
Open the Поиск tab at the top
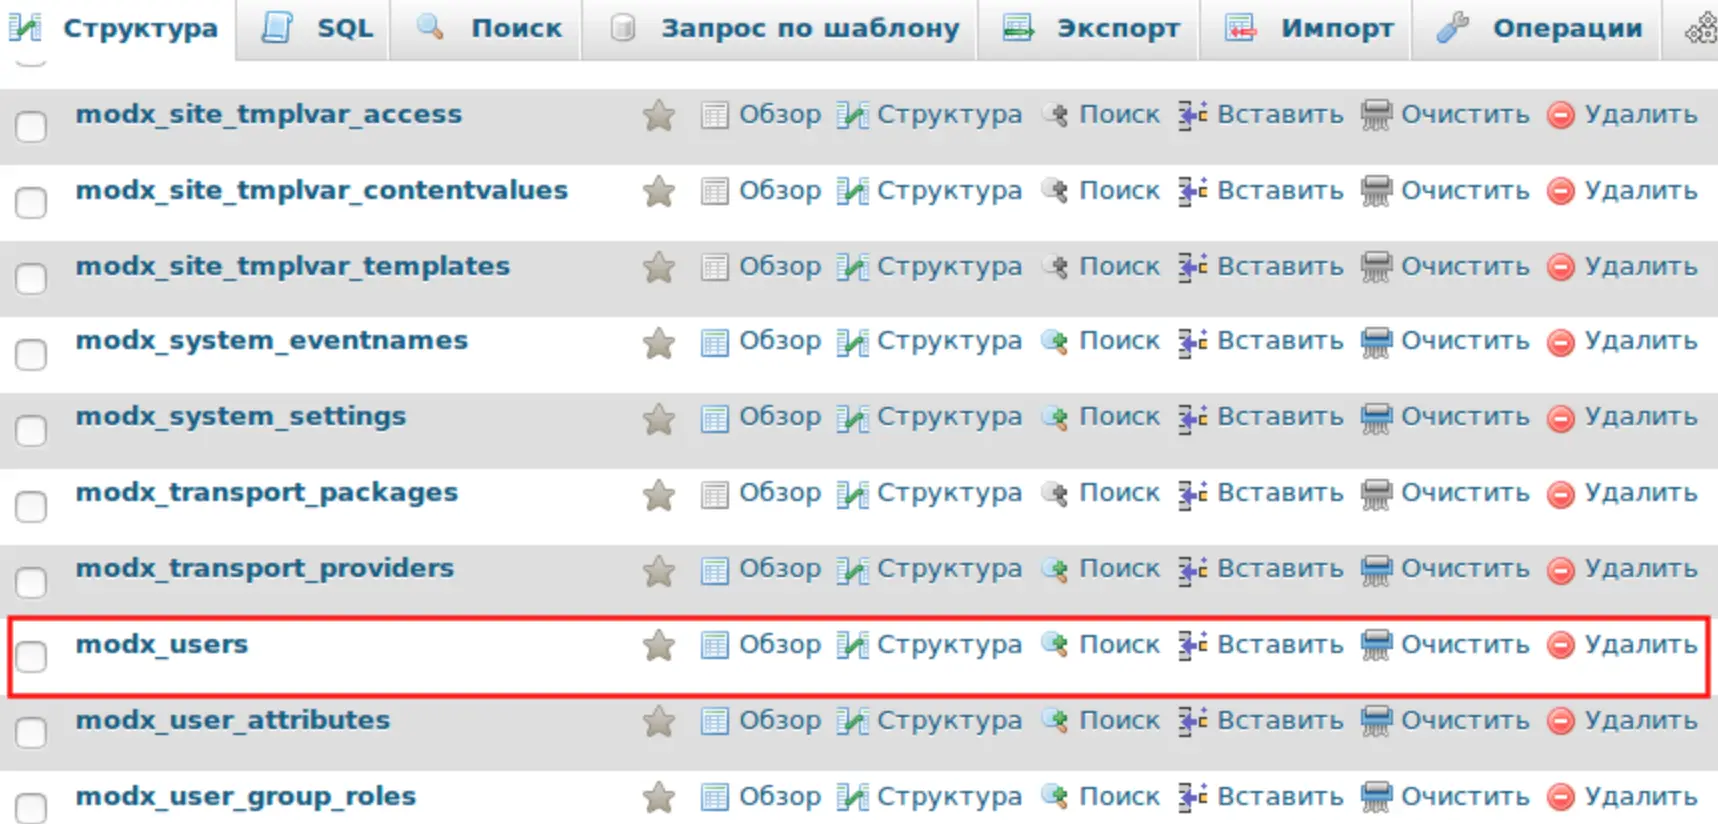pos(488,29)
